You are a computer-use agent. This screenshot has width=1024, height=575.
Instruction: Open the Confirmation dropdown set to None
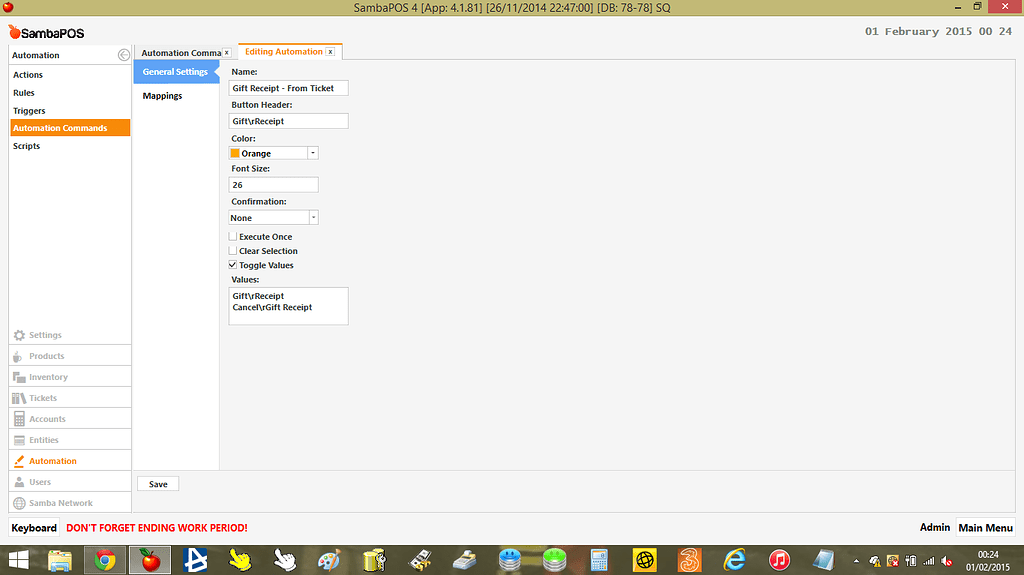point(313,217)
